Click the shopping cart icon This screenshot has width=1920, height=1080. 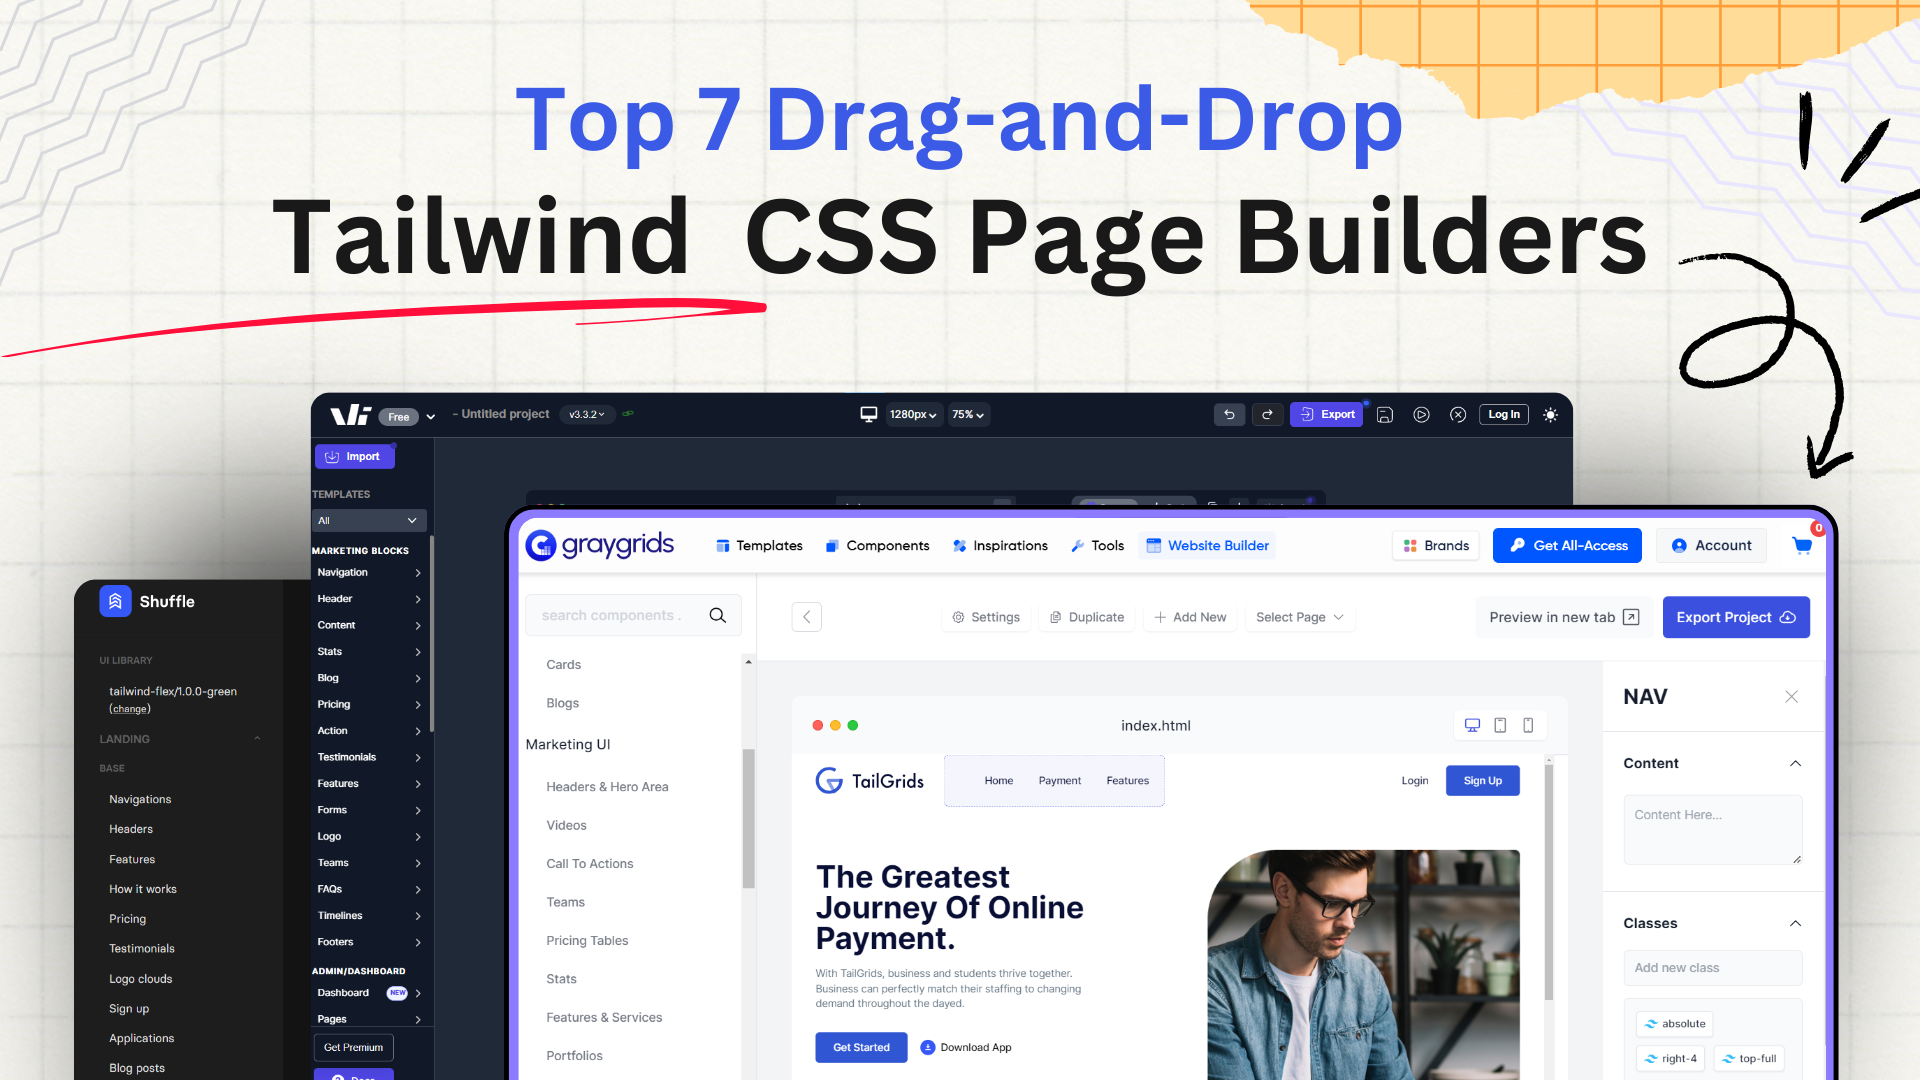1802,545
